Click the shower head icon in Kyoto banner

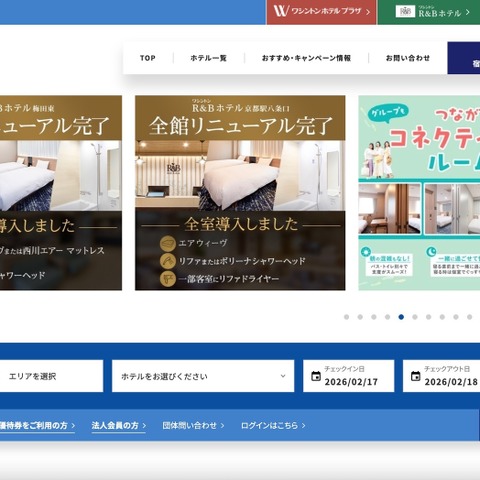168,261
